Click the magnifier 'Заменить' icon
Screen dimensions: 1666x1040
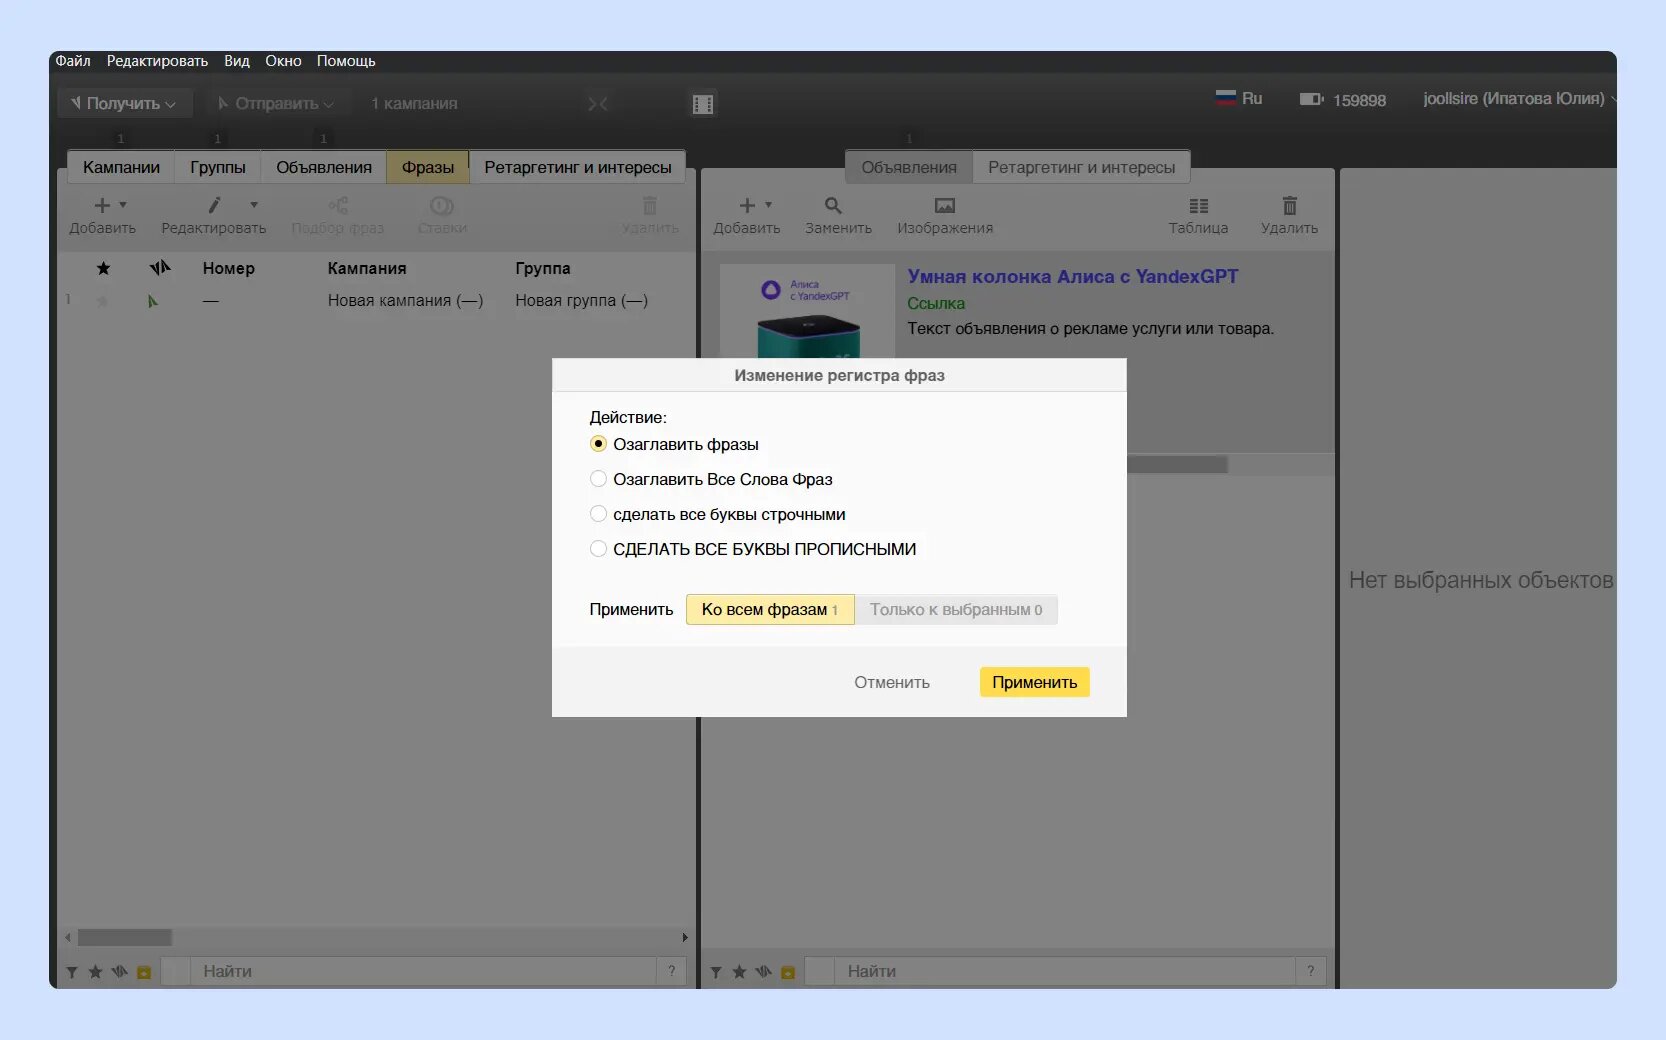(x=833, y=205)
